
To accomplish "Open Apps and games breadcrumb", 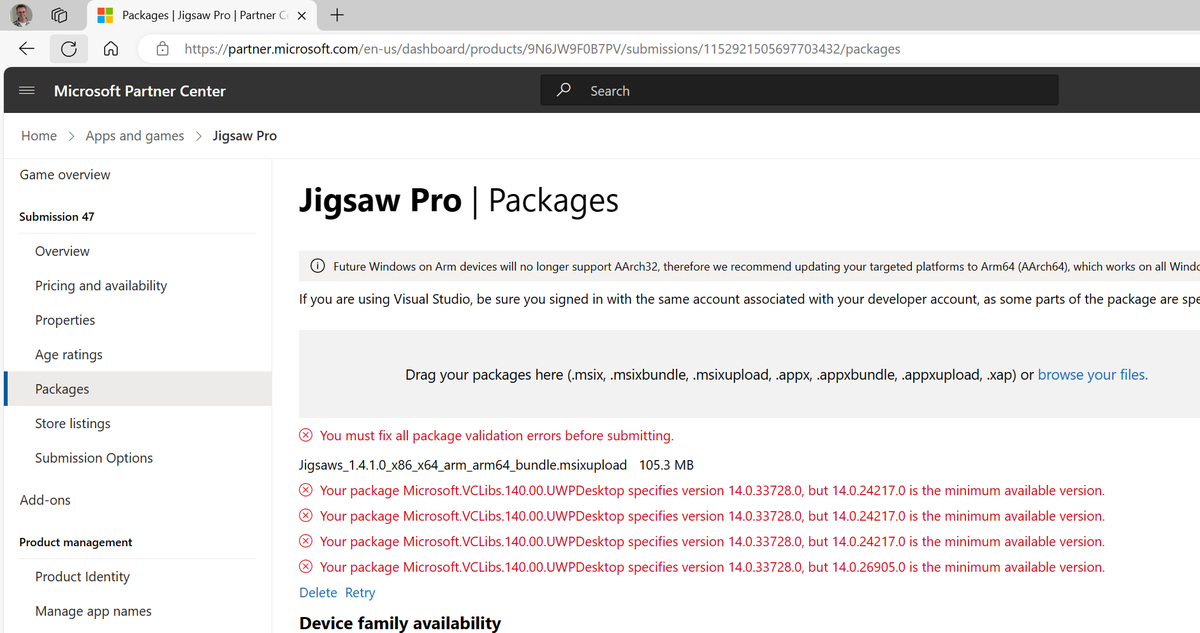I will click(x=135, y=136).
